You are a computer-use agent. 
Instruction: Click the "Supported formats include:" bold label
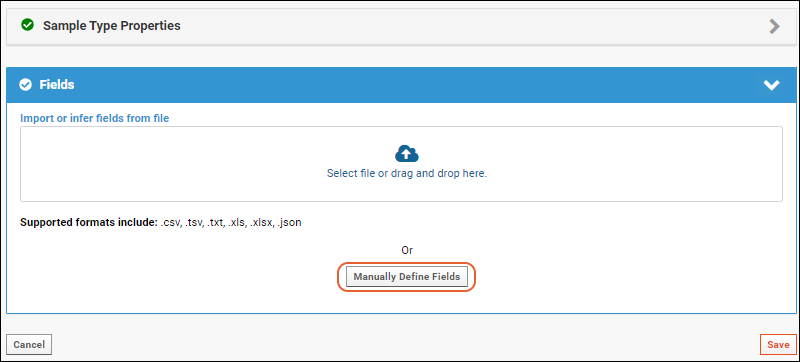(x=89, y=223)
